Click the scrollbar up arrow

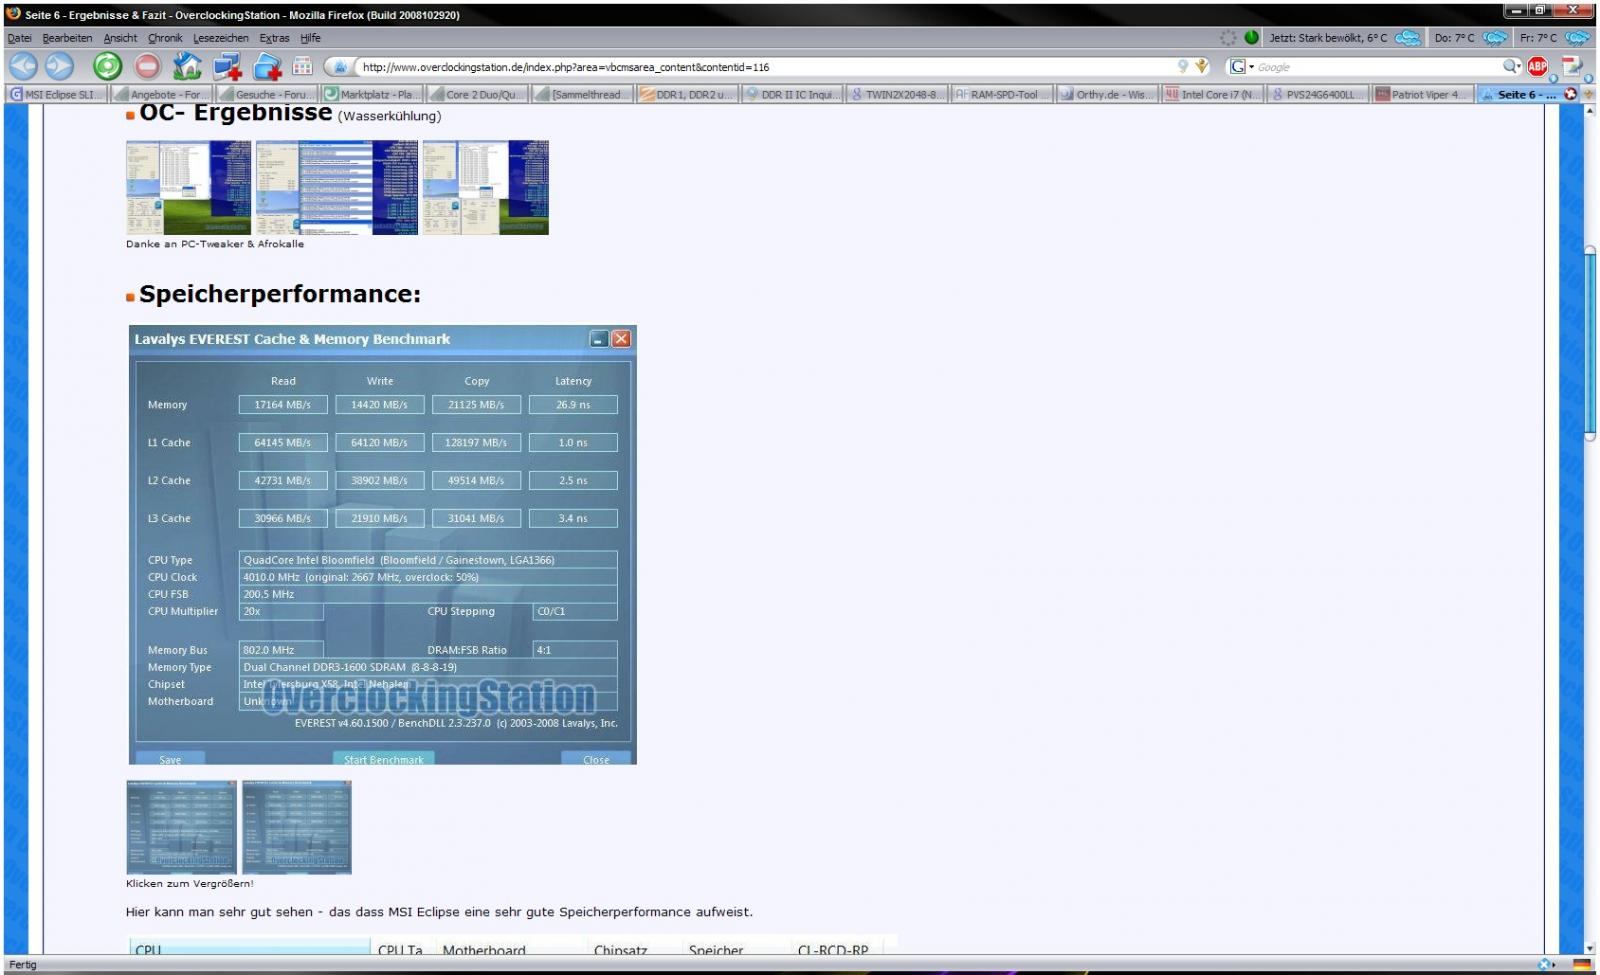pyautogui.click(x=1590, y=111)
